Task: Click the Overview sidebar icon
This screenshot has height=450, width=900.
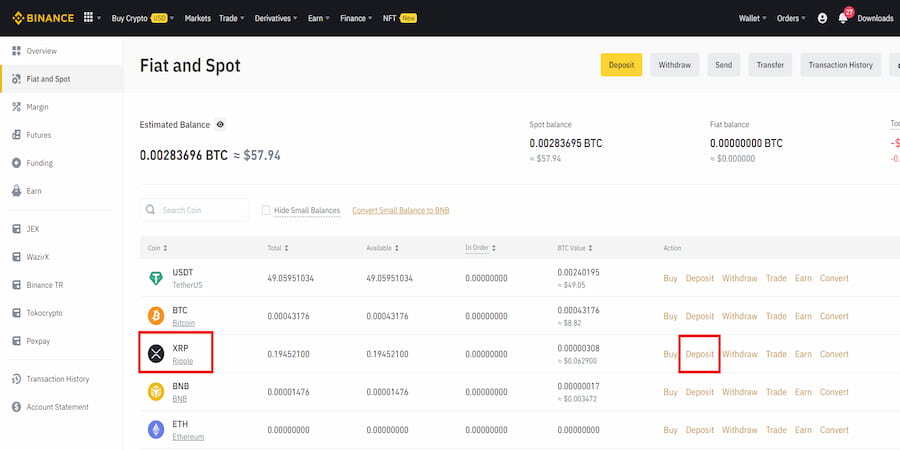Action: point(17,51)
